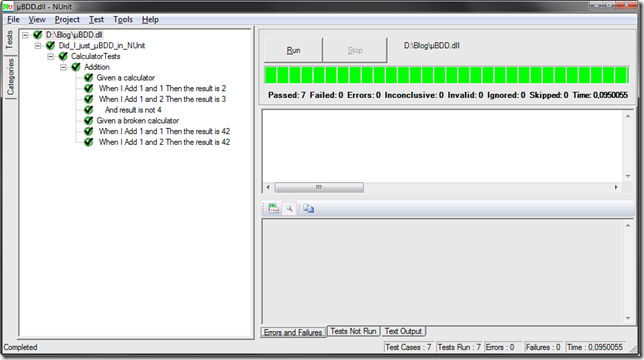
Task: Select 'When I Add 1 and 1 Then the result is 2'
Action: pos(162,88)
